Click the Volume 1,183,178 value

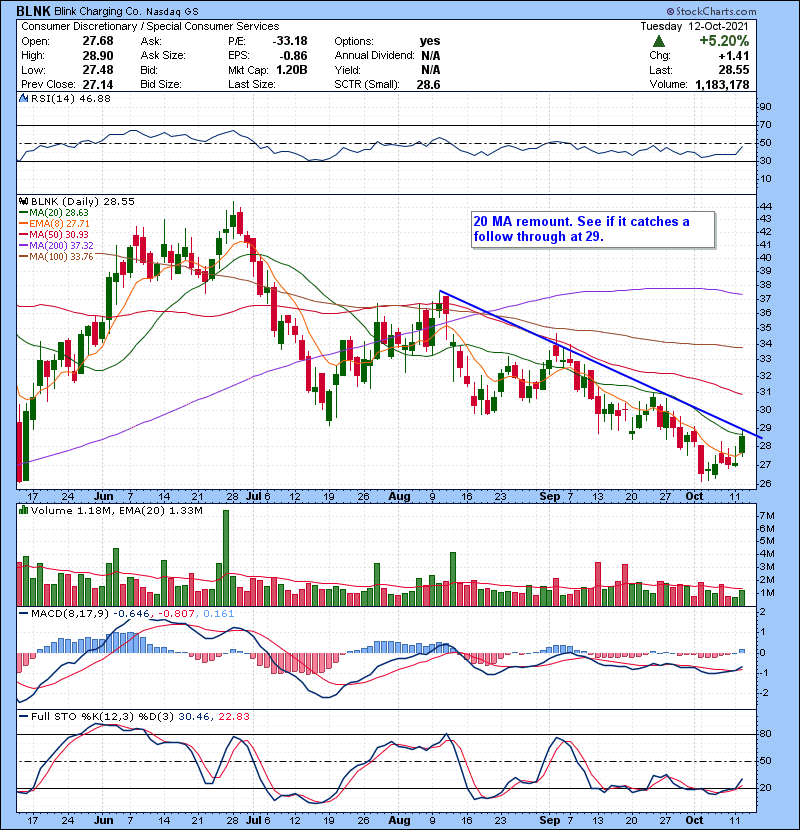click(x=722, y=85)
